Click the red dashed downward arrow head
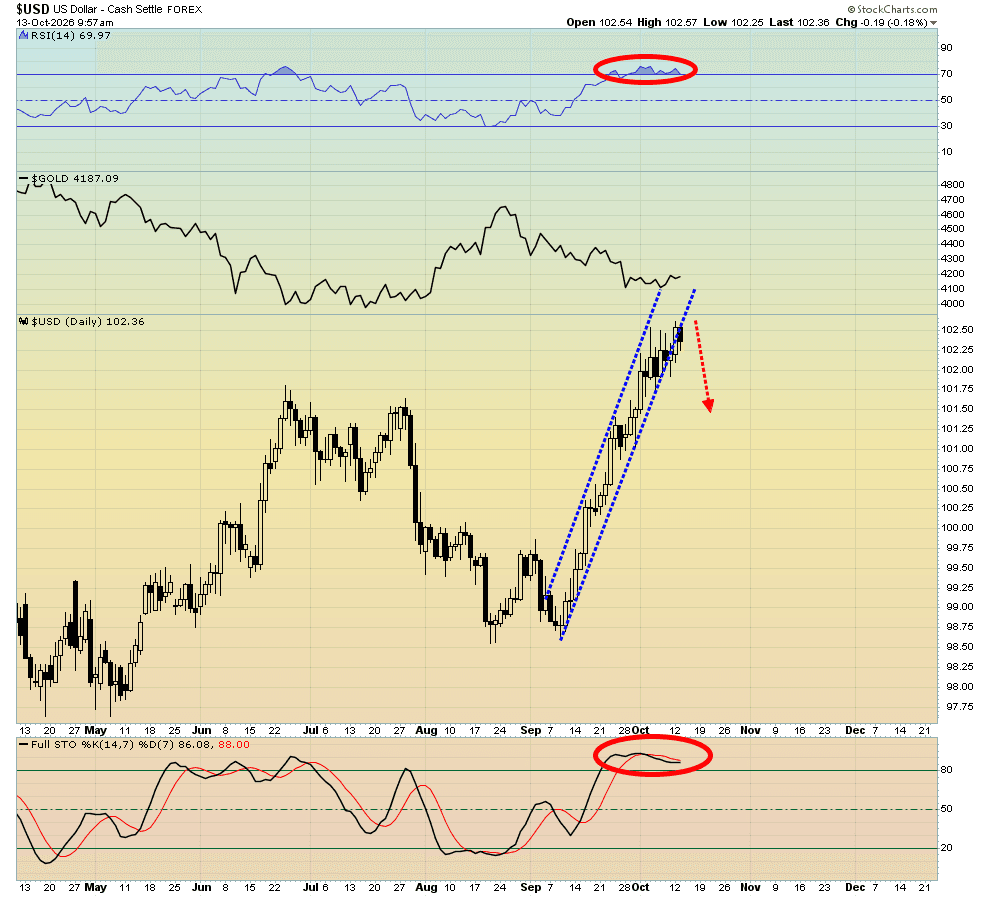The image size is (990, 897). click(708, 405)
